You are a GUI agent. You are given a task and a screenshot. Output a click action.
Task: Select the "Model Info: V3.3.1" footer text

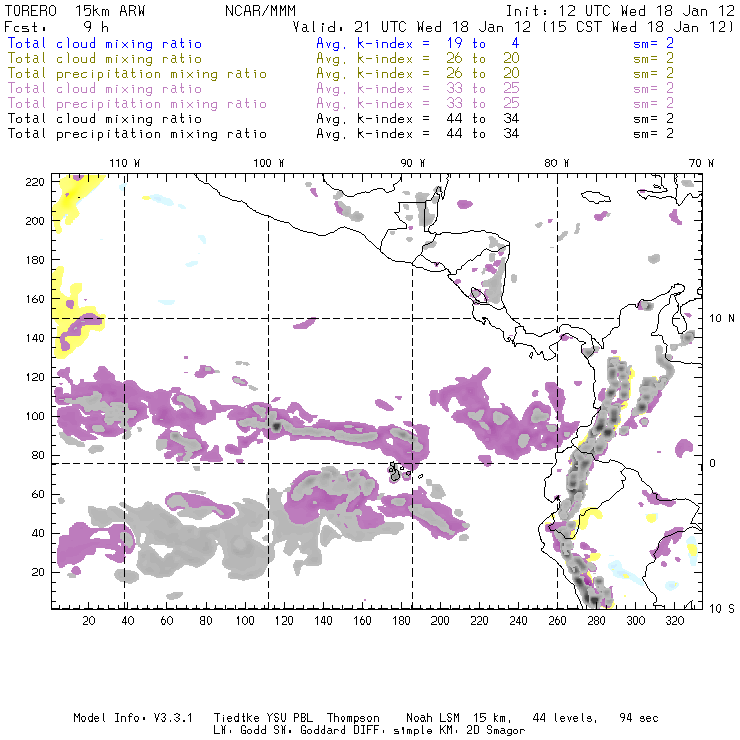[133, 718]
